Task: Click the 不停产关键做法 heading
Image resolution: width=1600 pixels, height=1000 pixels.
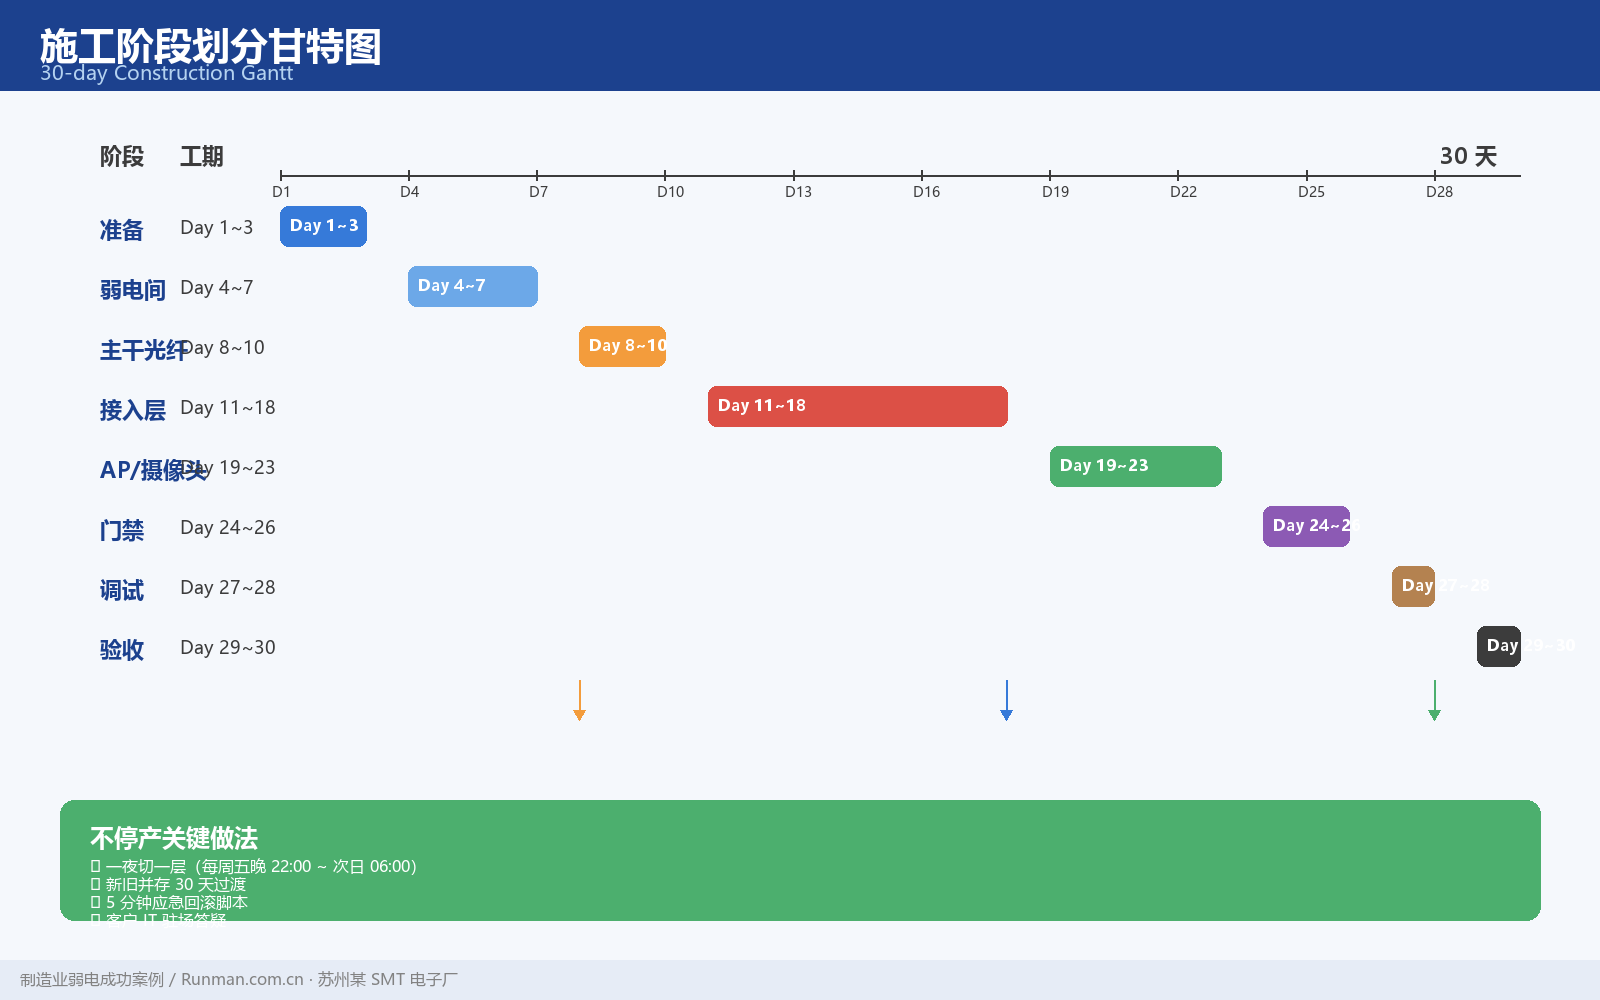Action: pos(174,838)
